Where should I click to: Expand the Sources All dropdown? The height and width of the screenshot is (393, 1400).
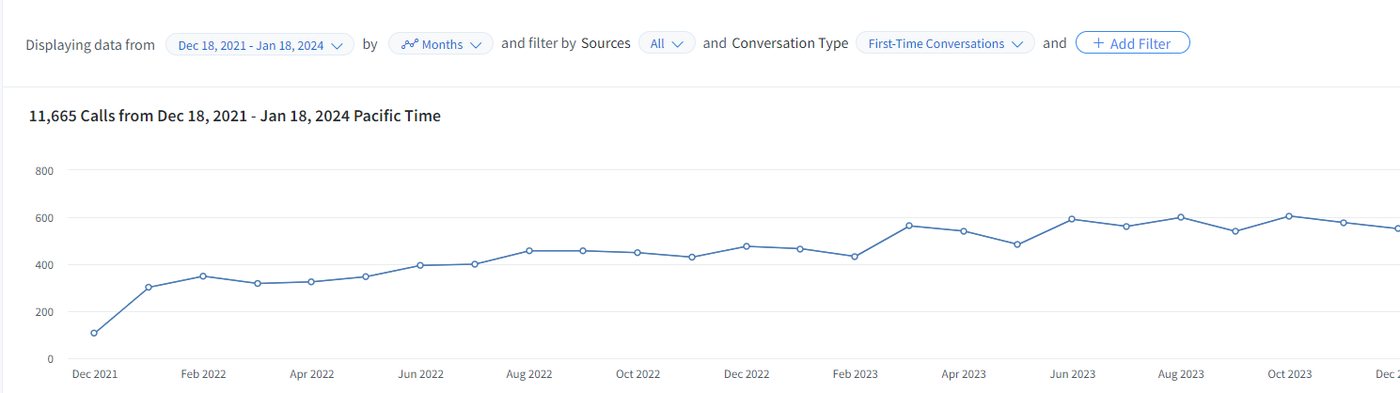pos(667,44)
